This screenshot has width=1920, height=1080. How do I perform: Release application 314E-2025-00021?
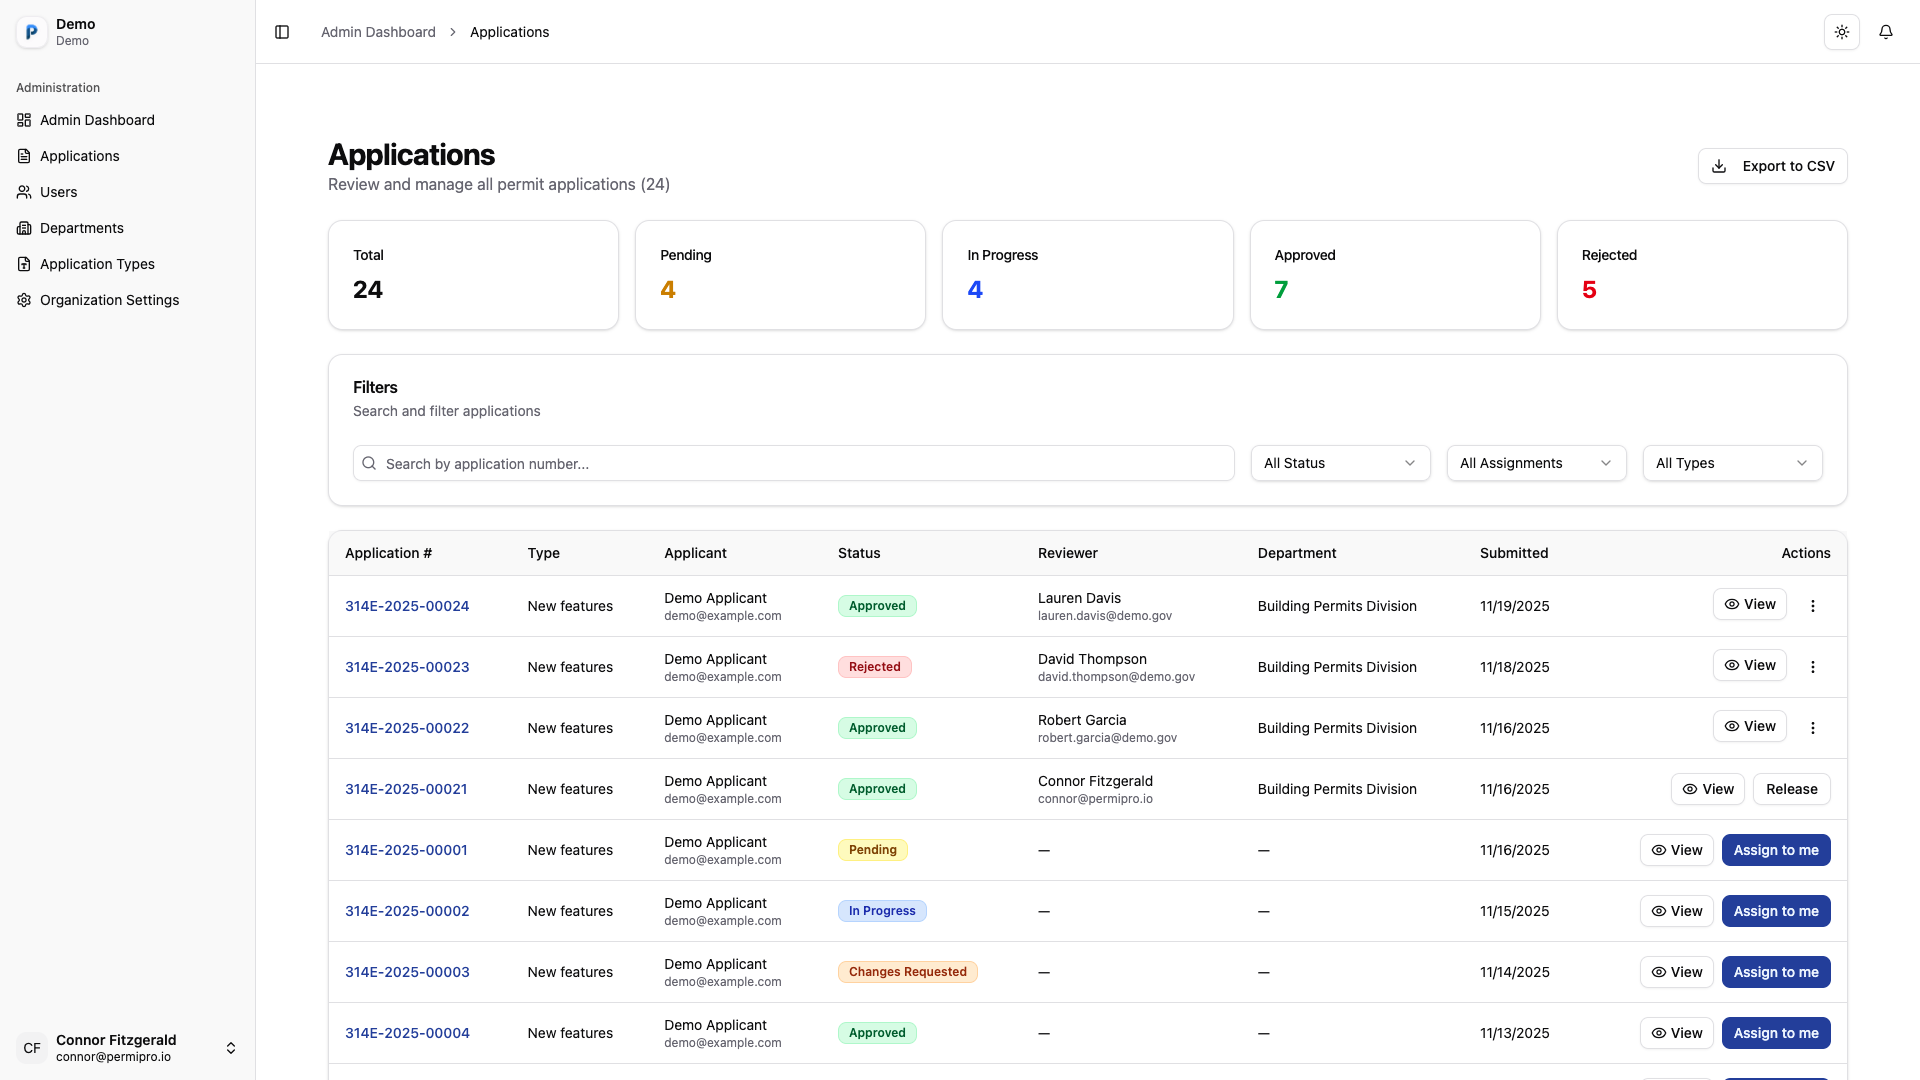pos(1791,789)
